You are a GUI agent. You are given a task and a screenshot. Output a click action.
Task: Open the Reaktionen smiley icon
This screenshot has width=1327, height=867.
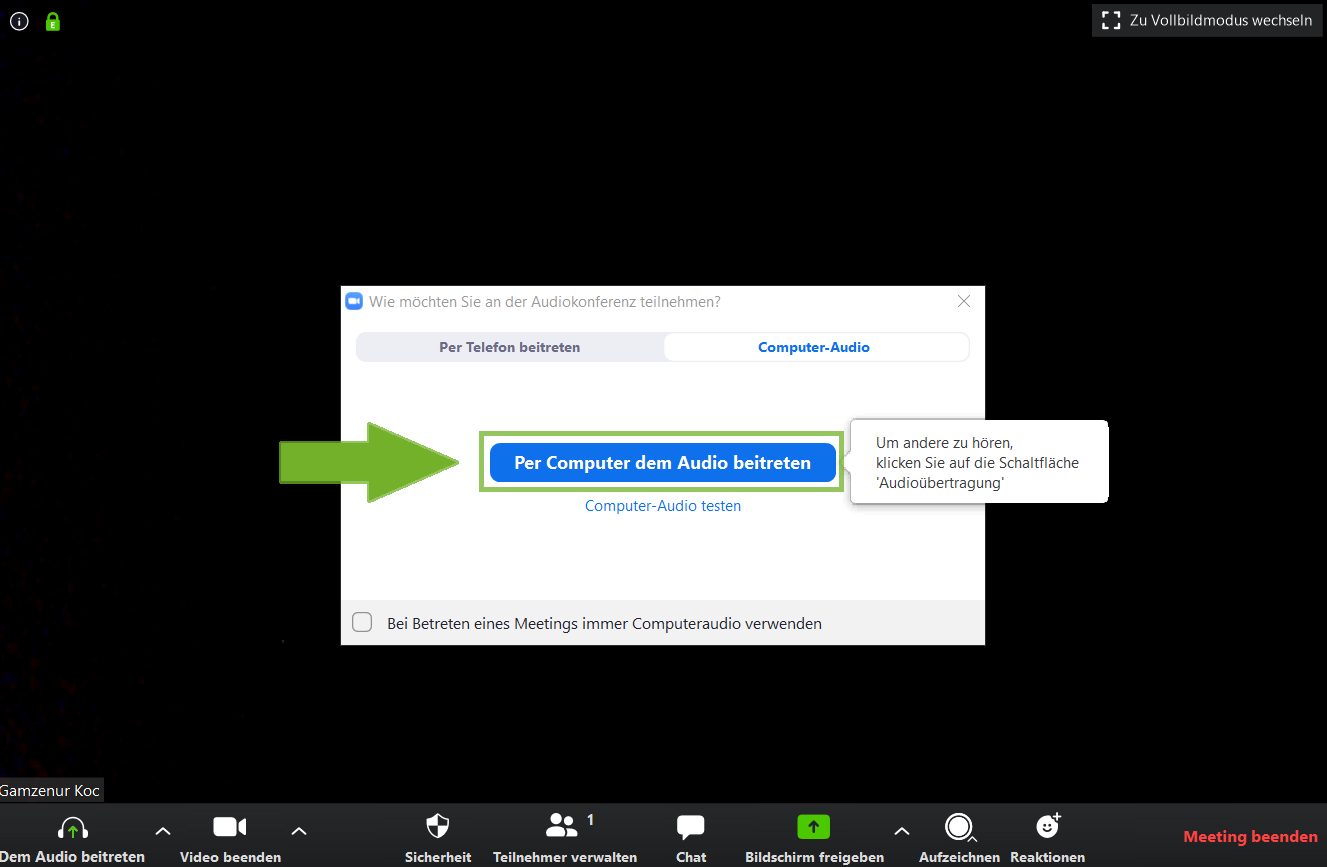[1047, 826]
